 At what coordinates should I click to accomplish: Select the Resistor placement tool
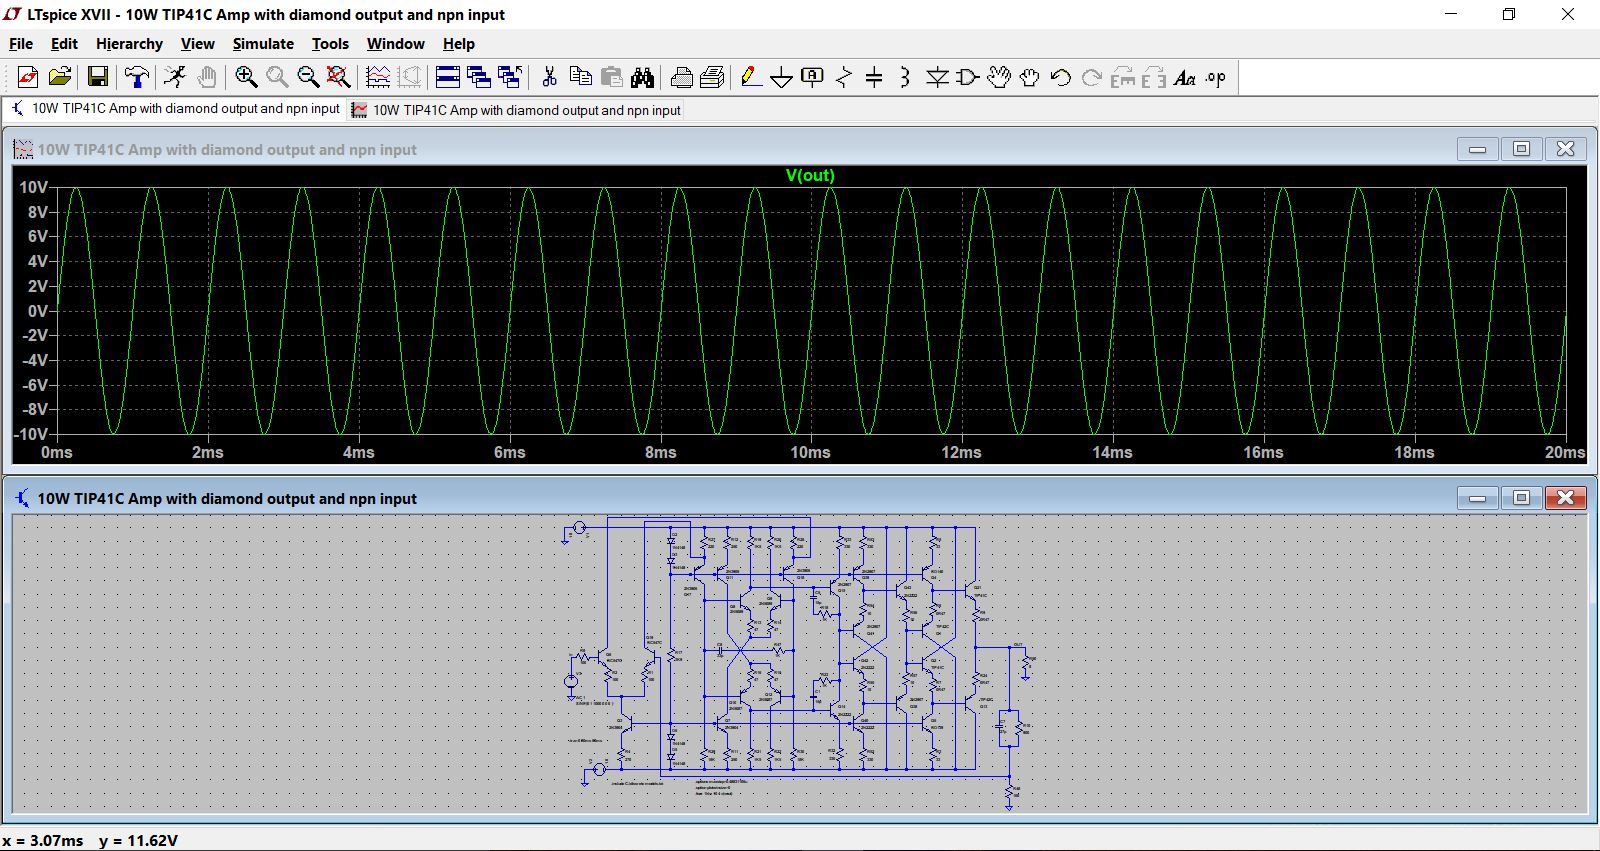[844, 77]
